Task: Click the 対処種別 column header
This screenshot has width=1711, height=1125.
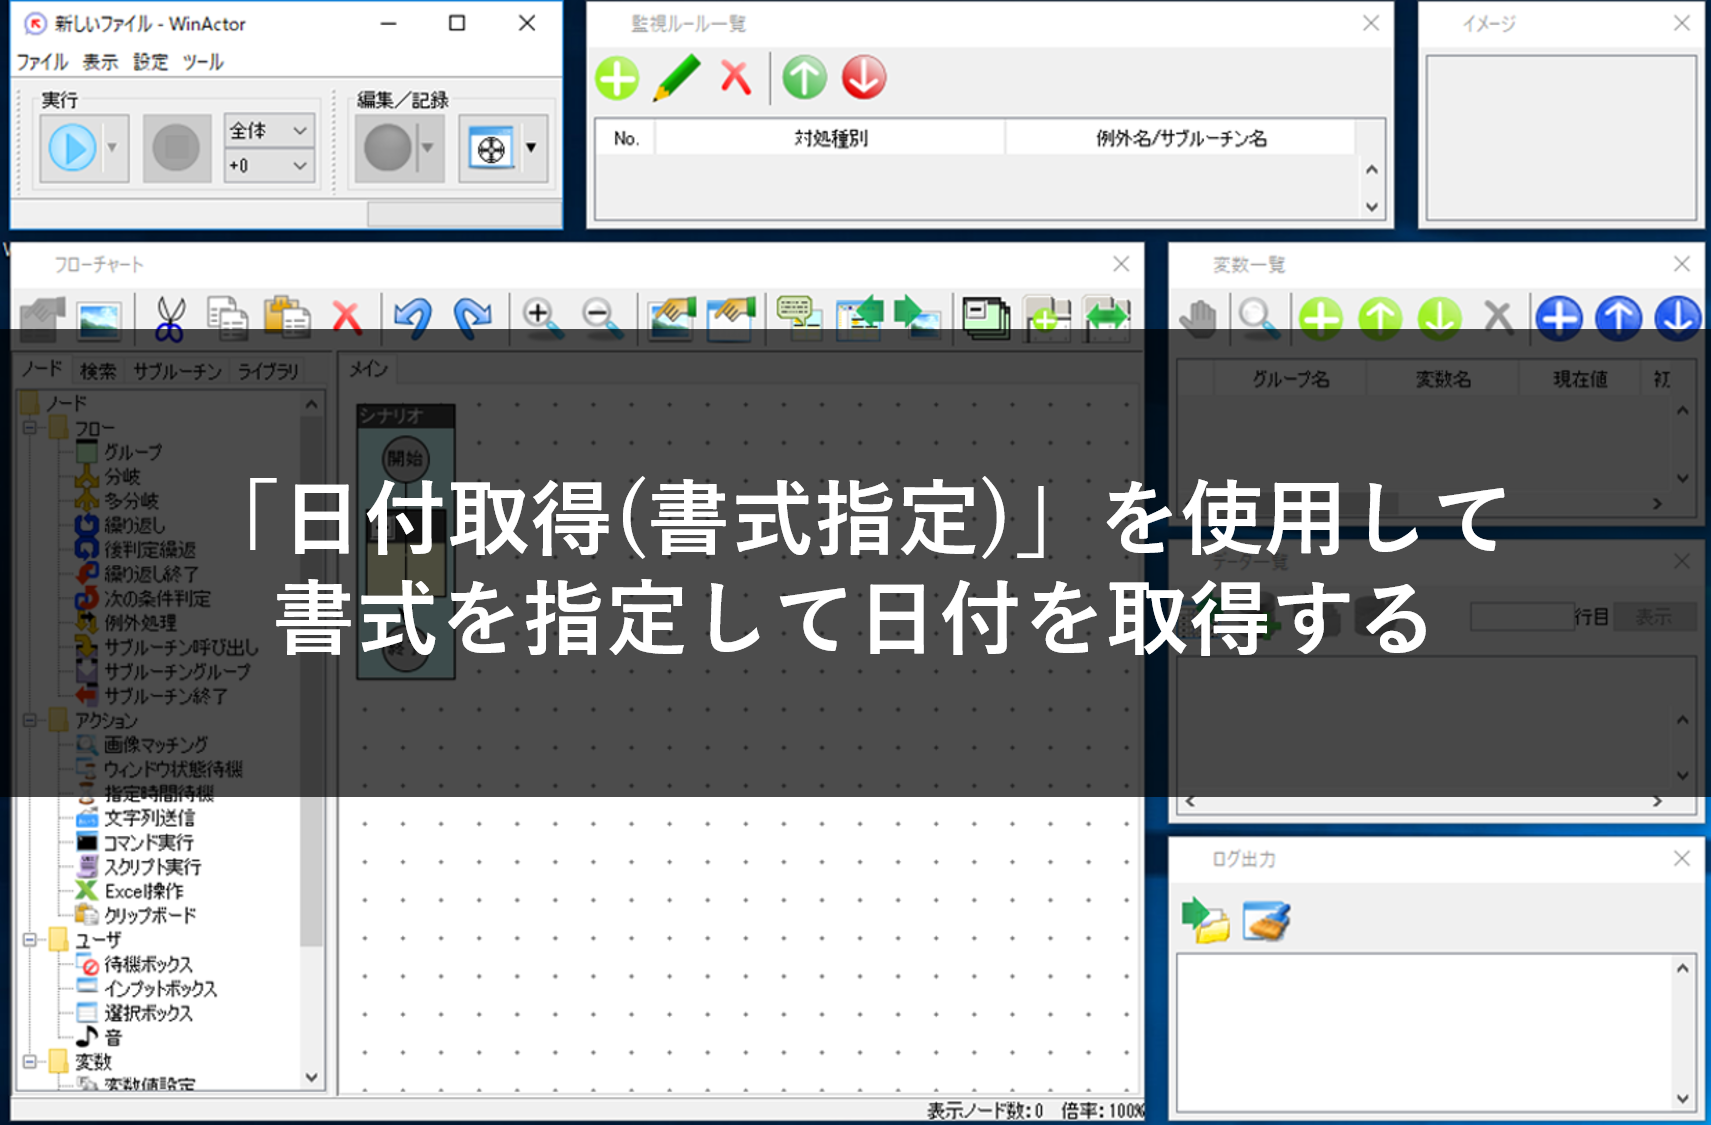Action: pyautogui.click(x=830, y=138)
